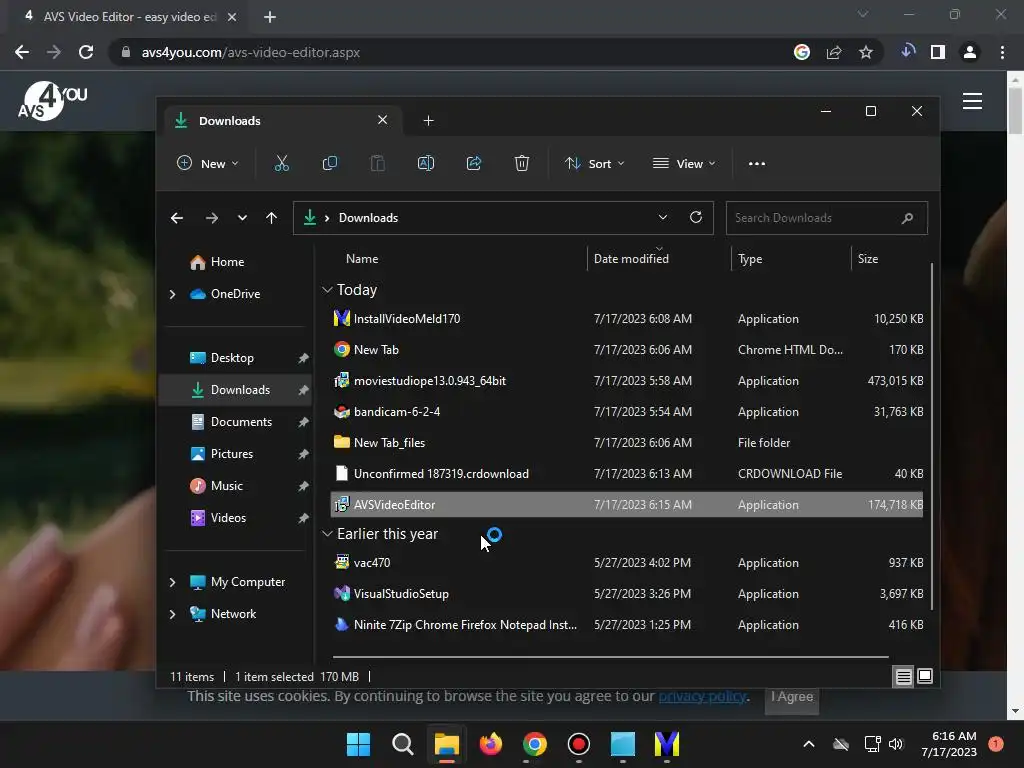The width and height of the screenshot is (1024, 768).
Task: Click the file list horizontal scrollbar
Action: (611, 656)
